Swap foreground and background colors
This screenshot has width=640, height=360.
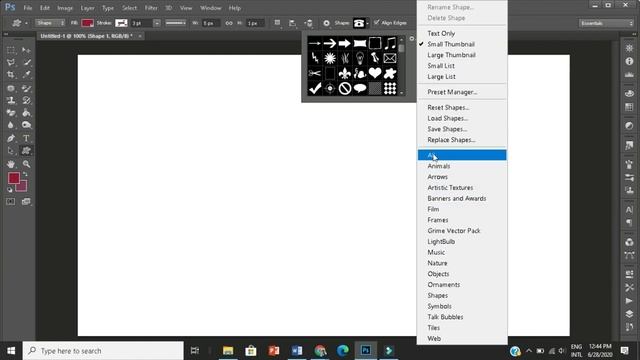(x=25, y=174)
